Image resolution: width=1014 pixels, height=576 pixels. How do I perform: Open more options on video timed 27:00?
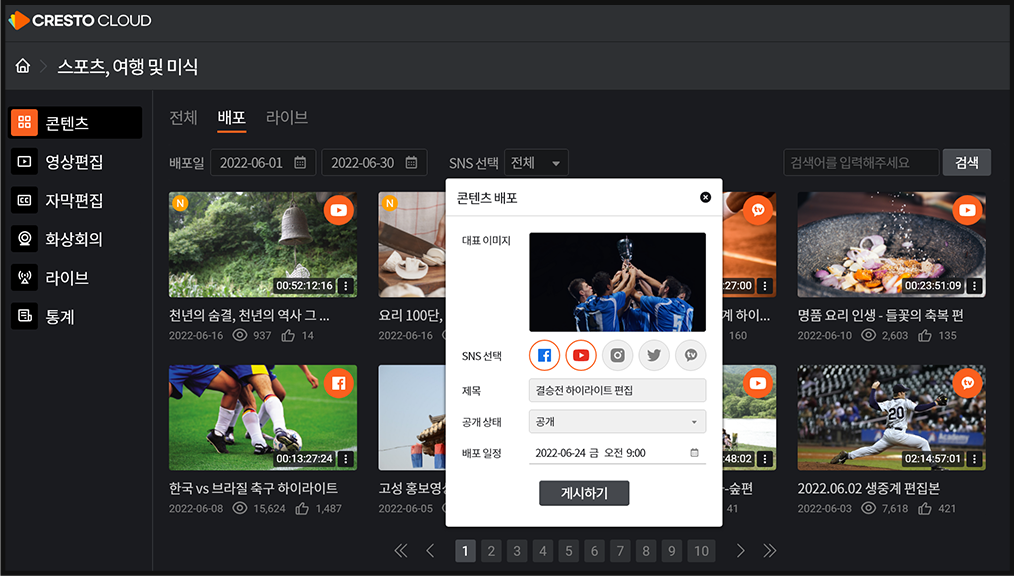click(765, 286)
